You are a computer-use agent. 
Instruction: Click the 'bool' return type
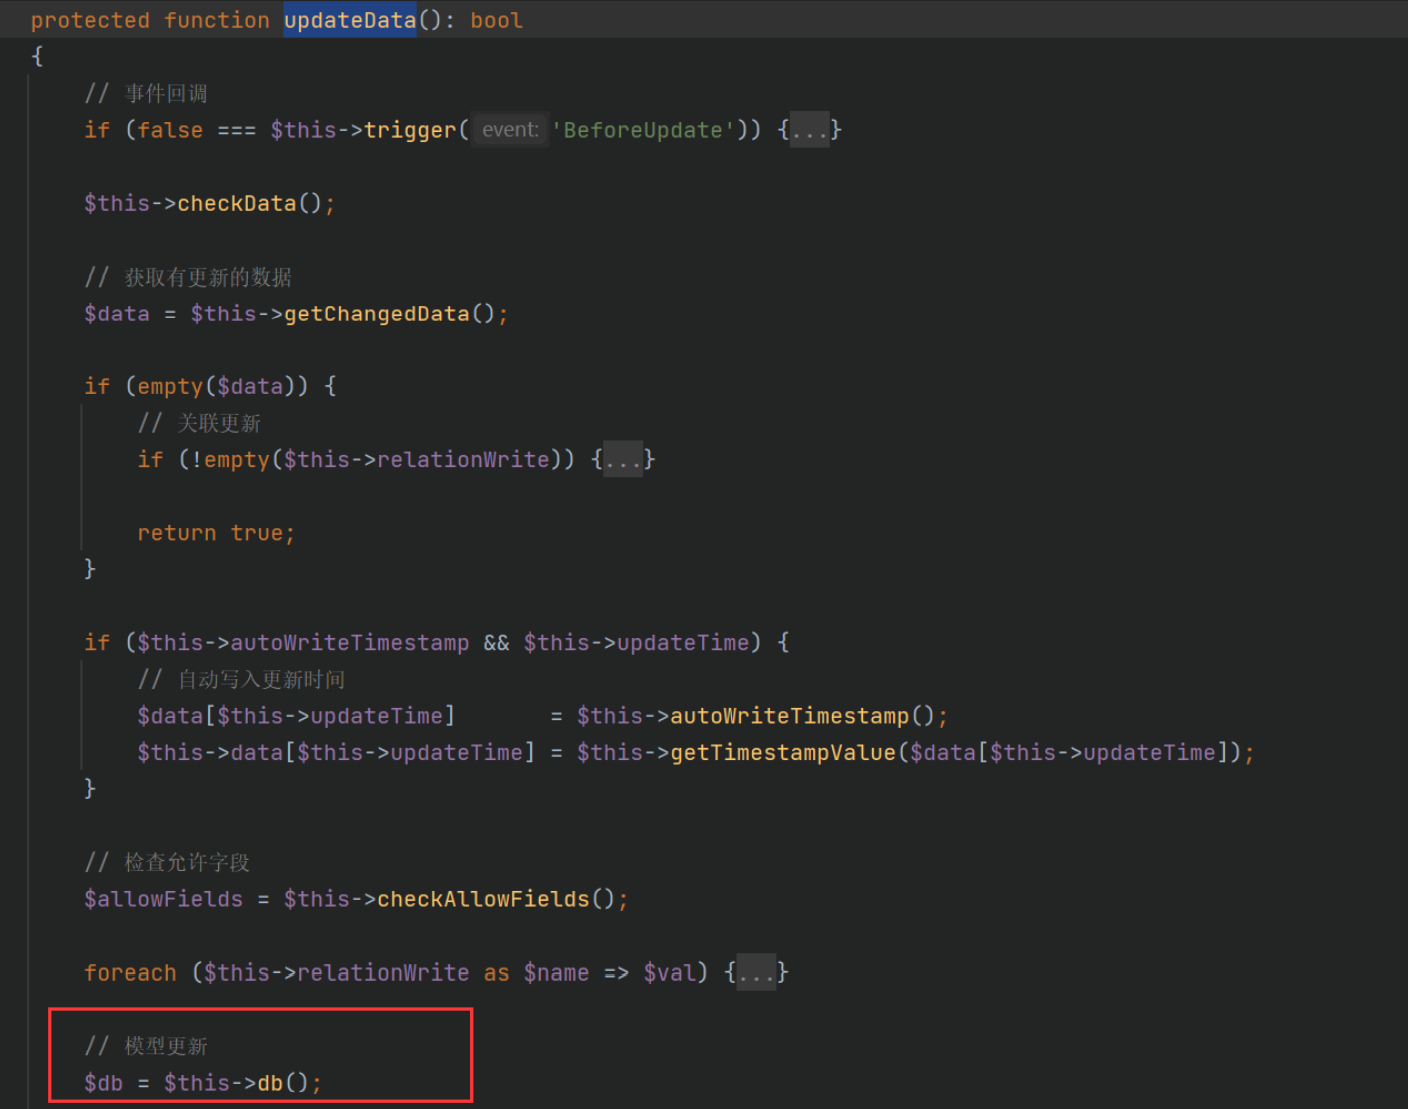click(497, 20)
